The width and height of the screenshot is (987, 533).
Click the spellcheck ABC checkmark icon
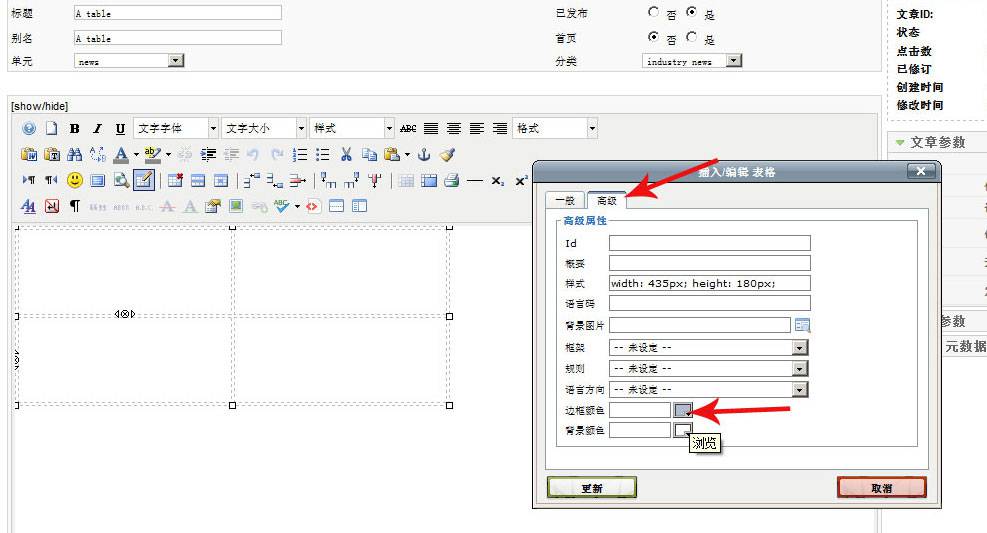(x=281, y=206)
